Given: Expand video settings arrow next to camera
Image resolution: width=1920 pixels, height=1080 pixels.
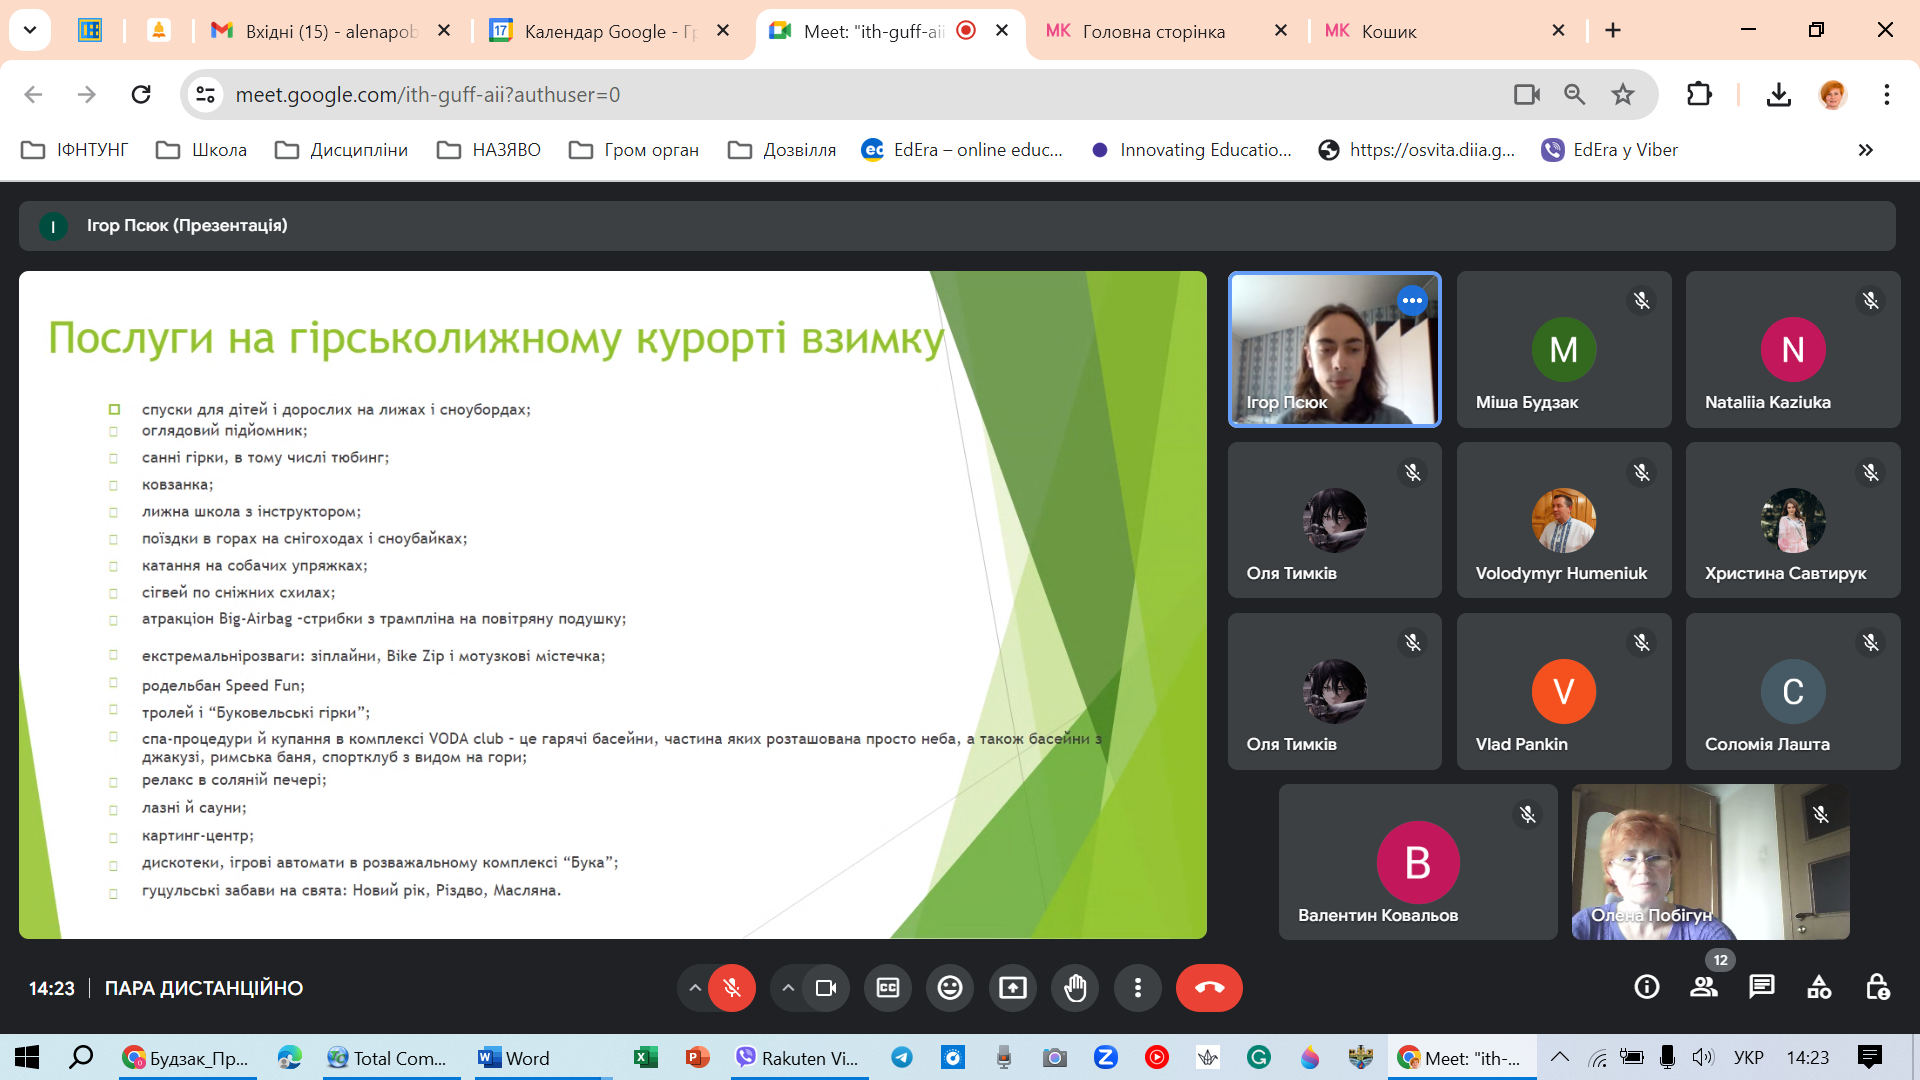Looking at the screenshot, I should coord(788,988).
